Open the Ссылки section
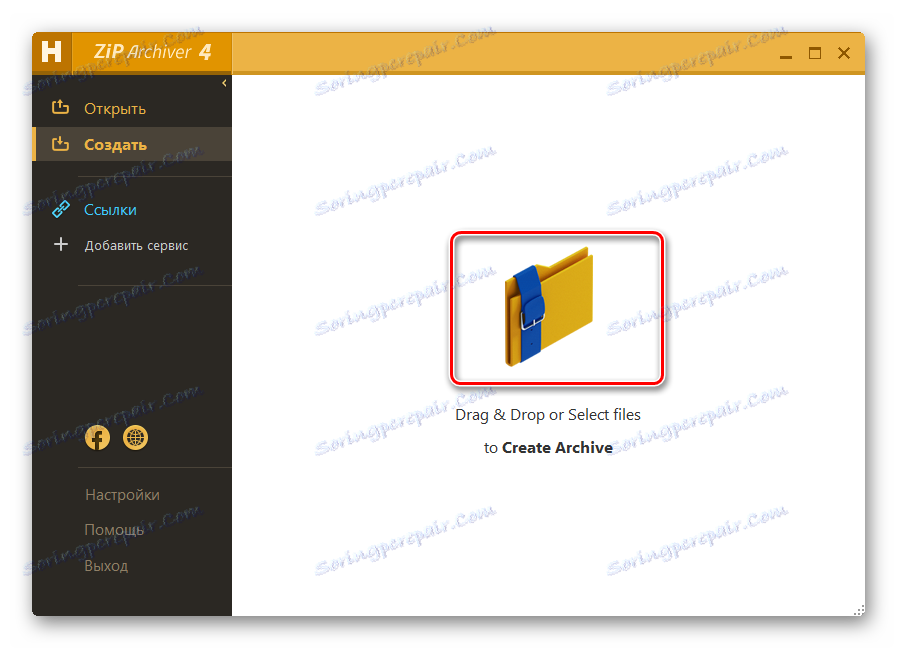The height and width of the screenshot is (649, 898). click(x=110, y=210)
